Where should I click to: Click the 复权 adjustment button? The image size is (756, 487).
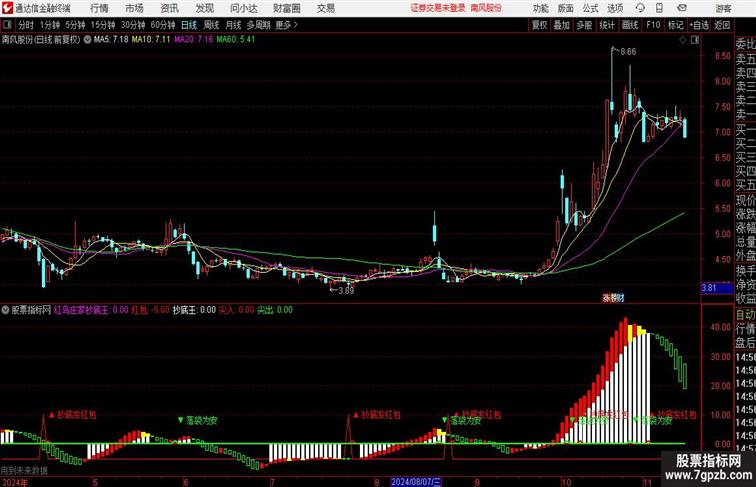point(539,25)
